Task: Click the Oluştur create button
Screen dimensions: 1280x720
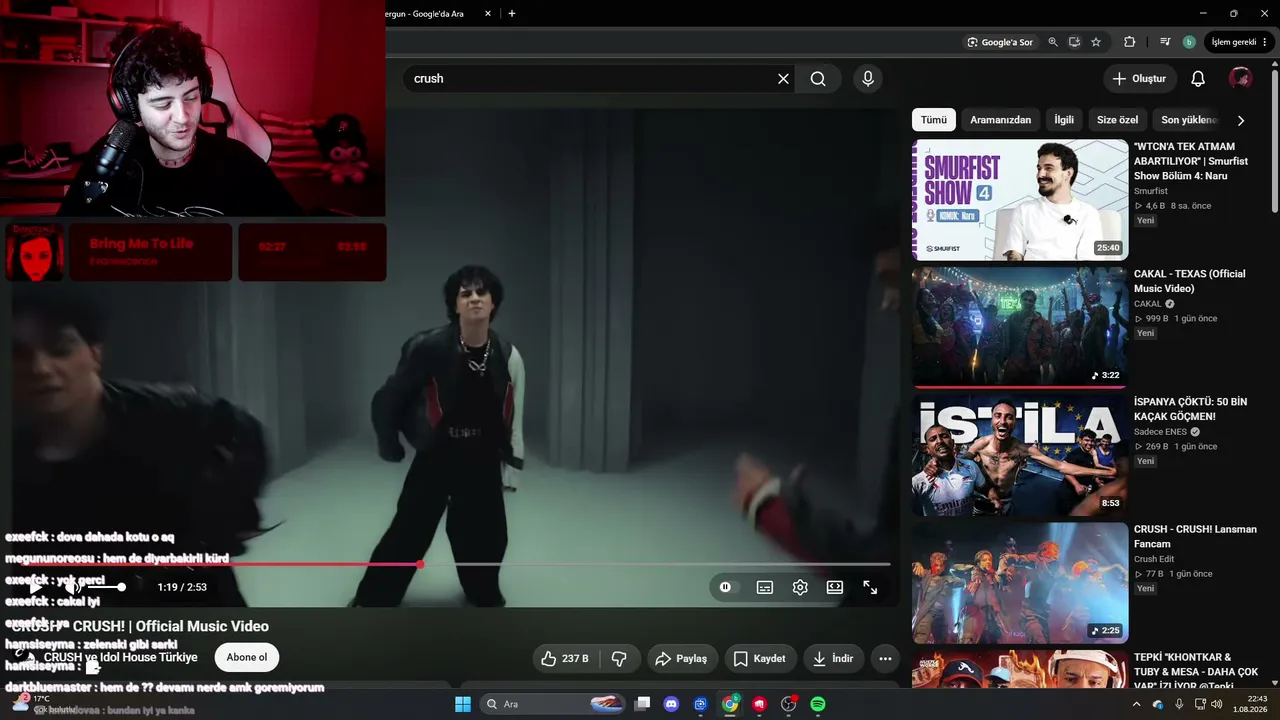Action: (x=1139, y=79)
